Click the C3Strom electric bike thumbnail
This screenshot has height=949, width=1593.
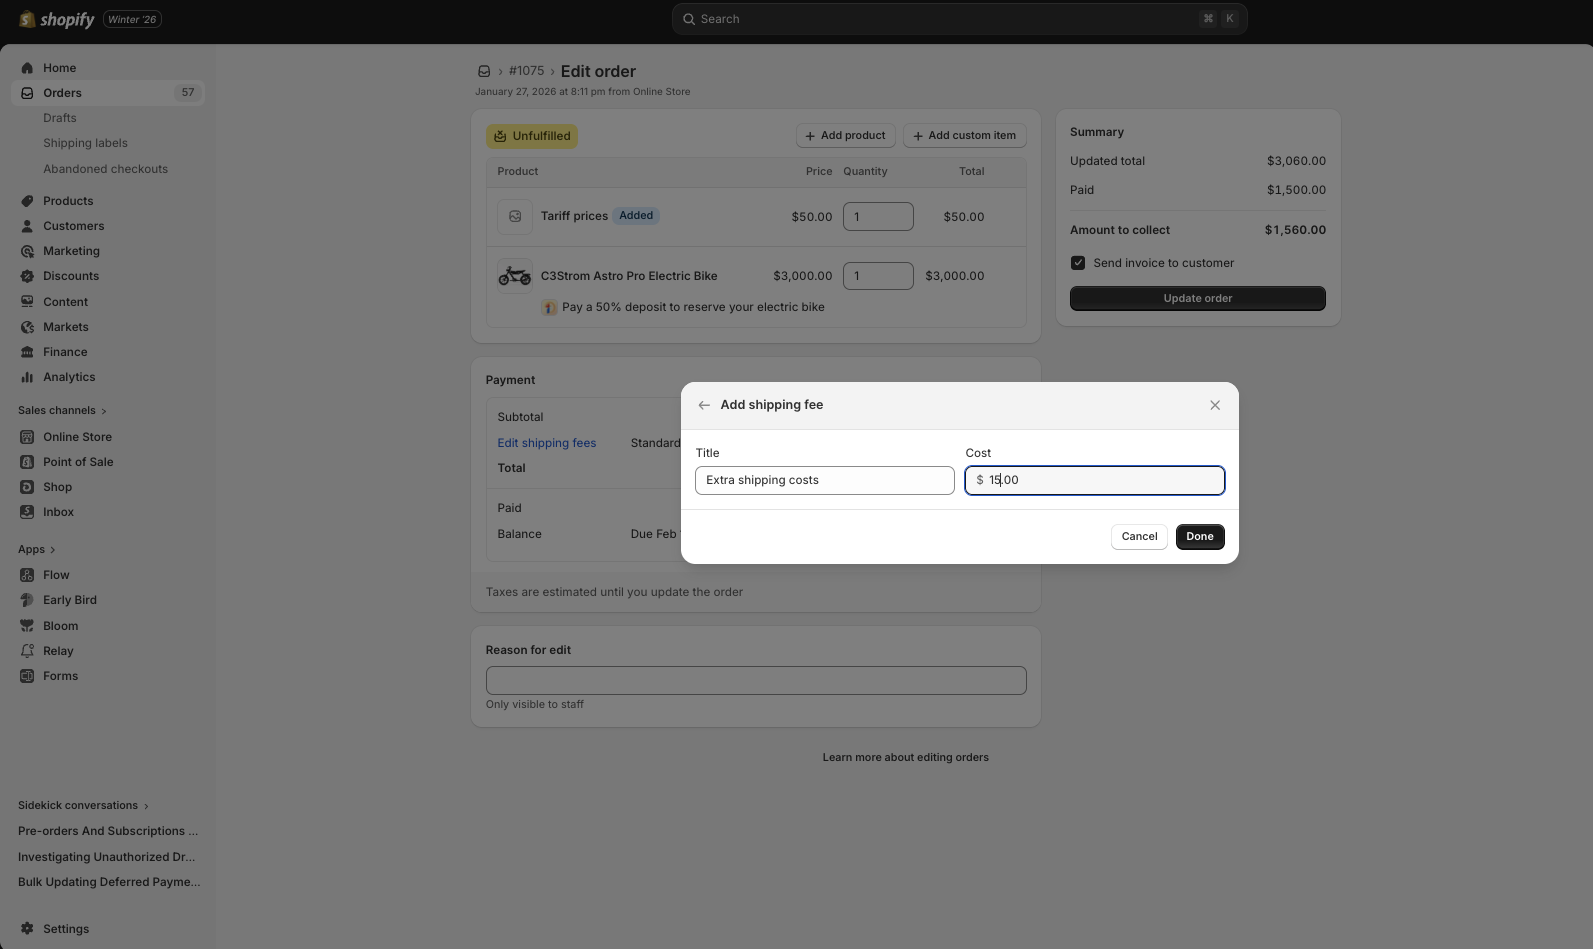tap(515, 275)
